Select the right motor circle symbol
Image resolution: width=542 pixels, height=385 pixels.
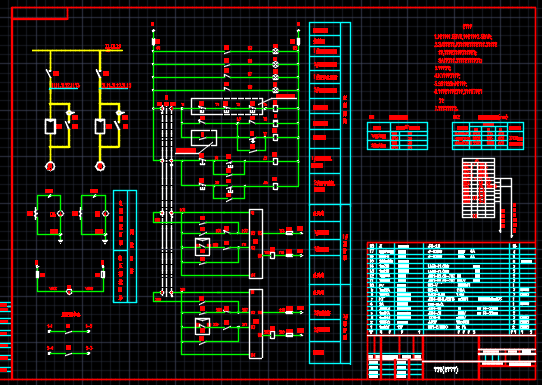(x=100, y=167)
